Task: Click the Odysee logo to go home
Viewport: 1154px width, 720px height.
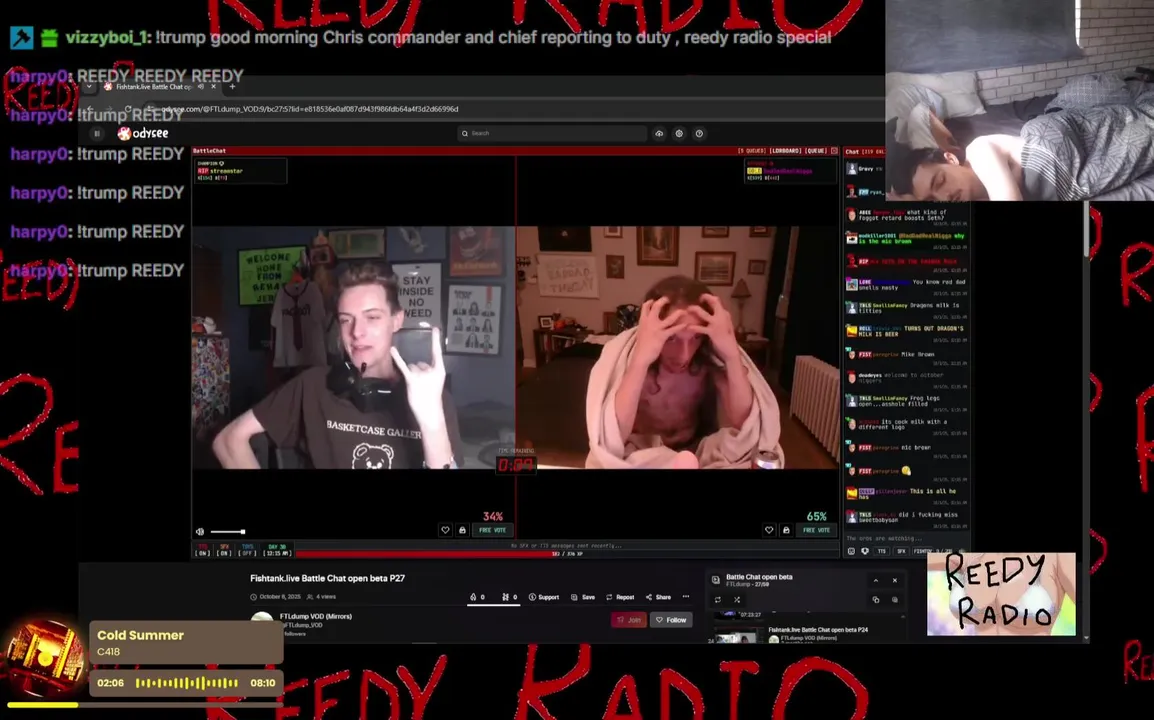Action: [x=144, y=133]
